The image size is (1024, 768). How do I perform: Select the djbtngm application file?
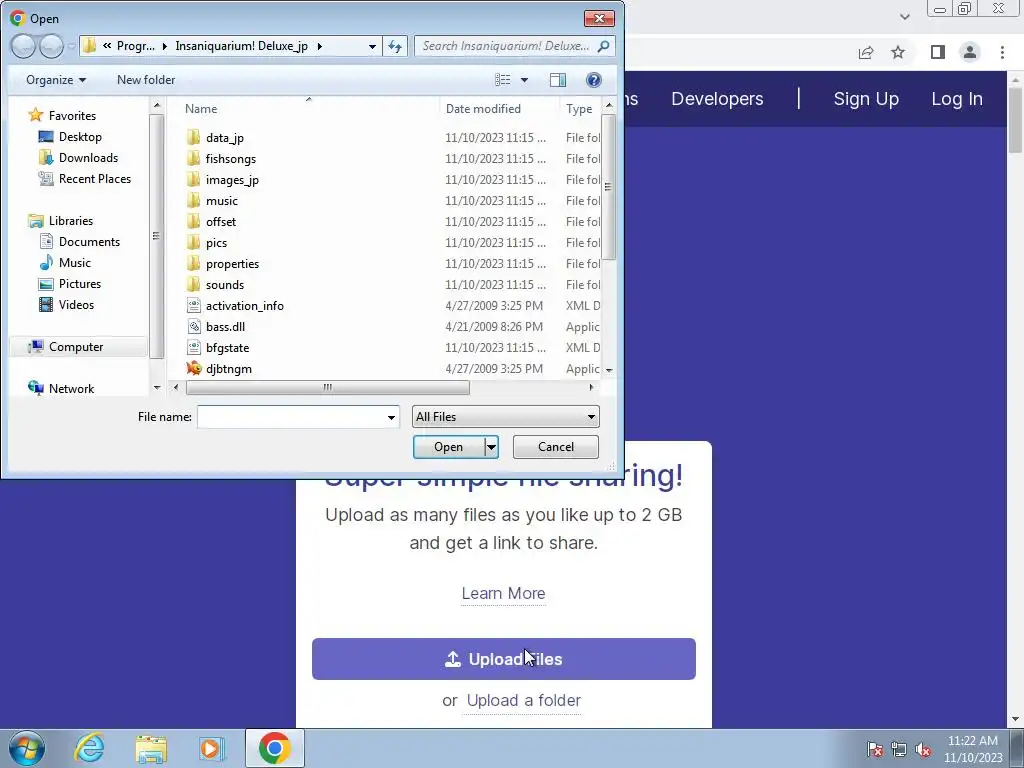pos(229,368)
